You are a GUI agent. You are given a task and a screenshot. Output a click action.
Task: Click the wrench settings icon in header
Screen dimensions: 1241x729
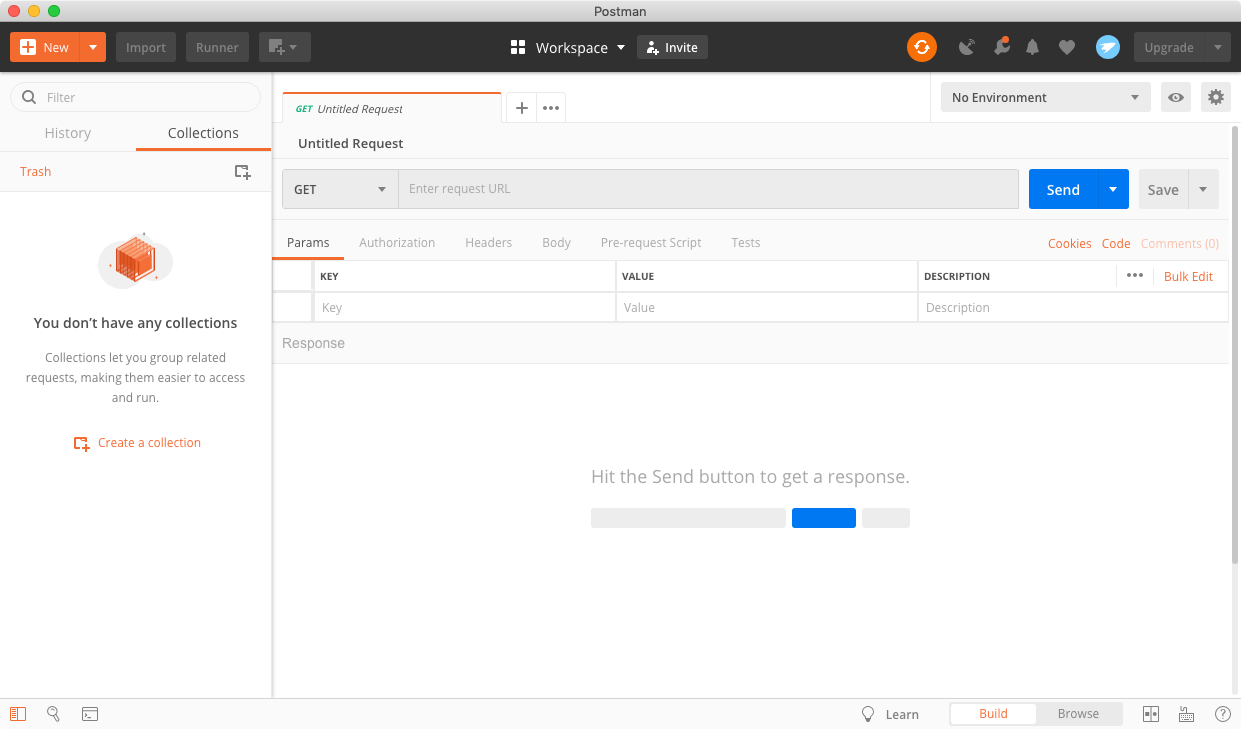tap(1000, 47)
